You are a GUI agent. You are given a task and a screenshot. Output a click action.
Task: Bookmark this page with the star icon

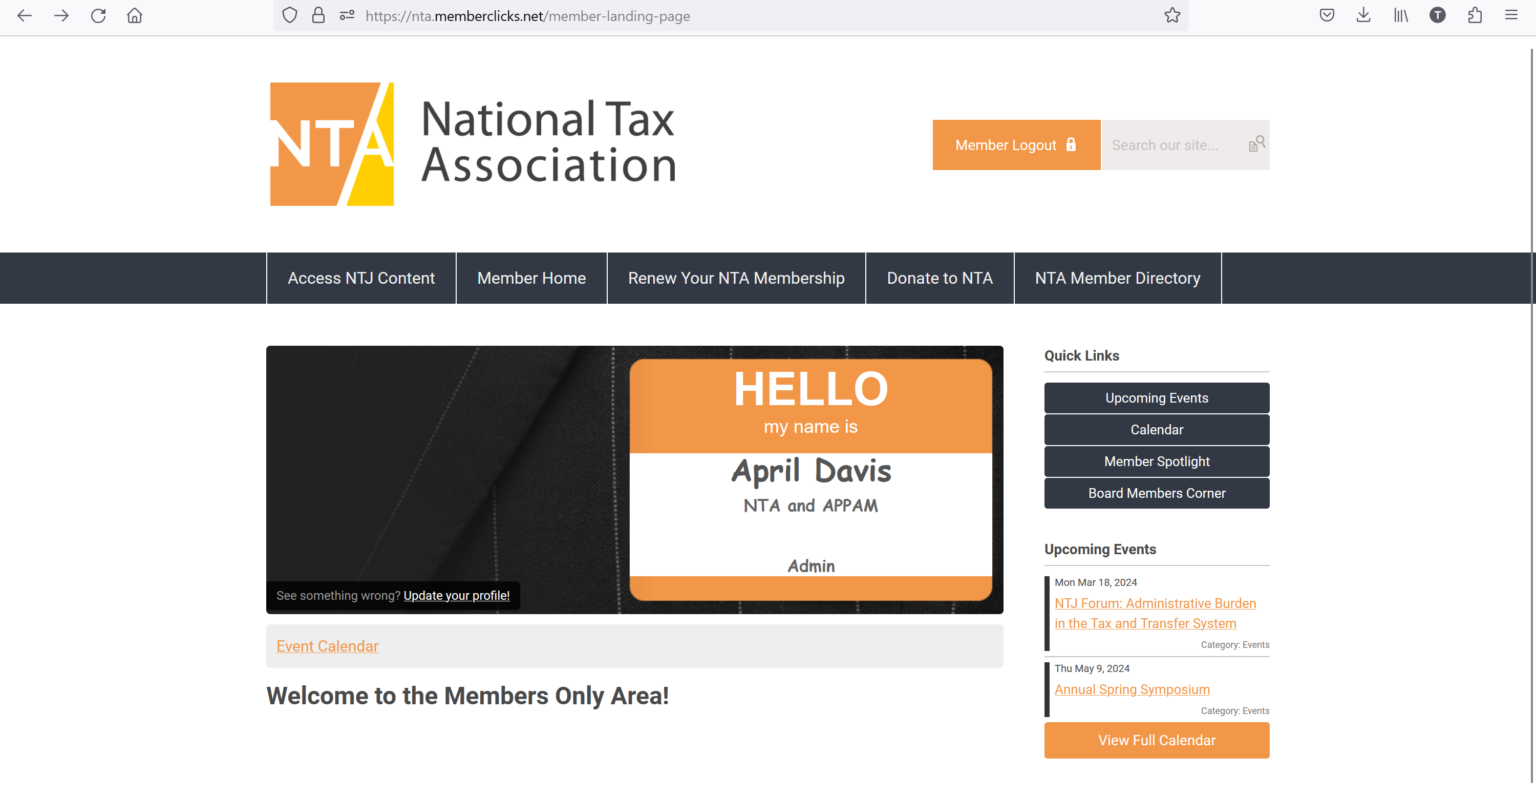coord(1171,15)
